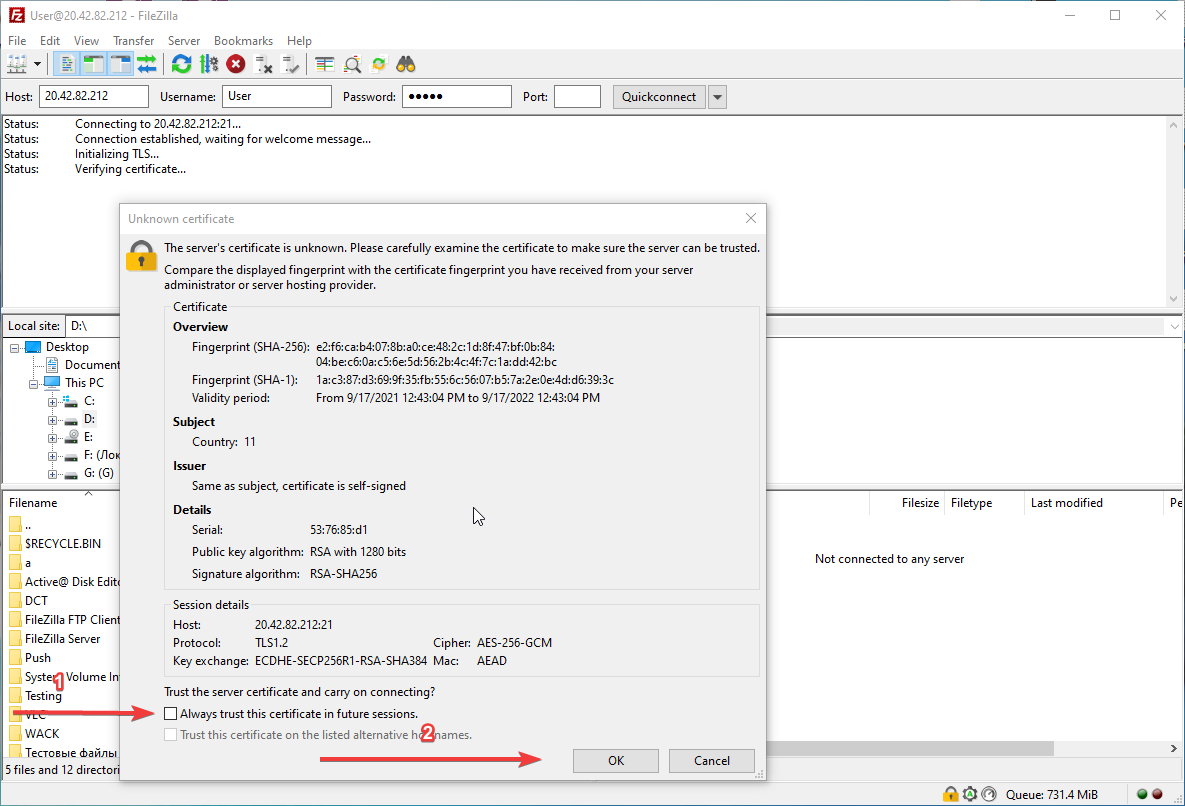Select the parent directory '..' entry
Screen dimensions: 1185x806
(x=28, y=525)
